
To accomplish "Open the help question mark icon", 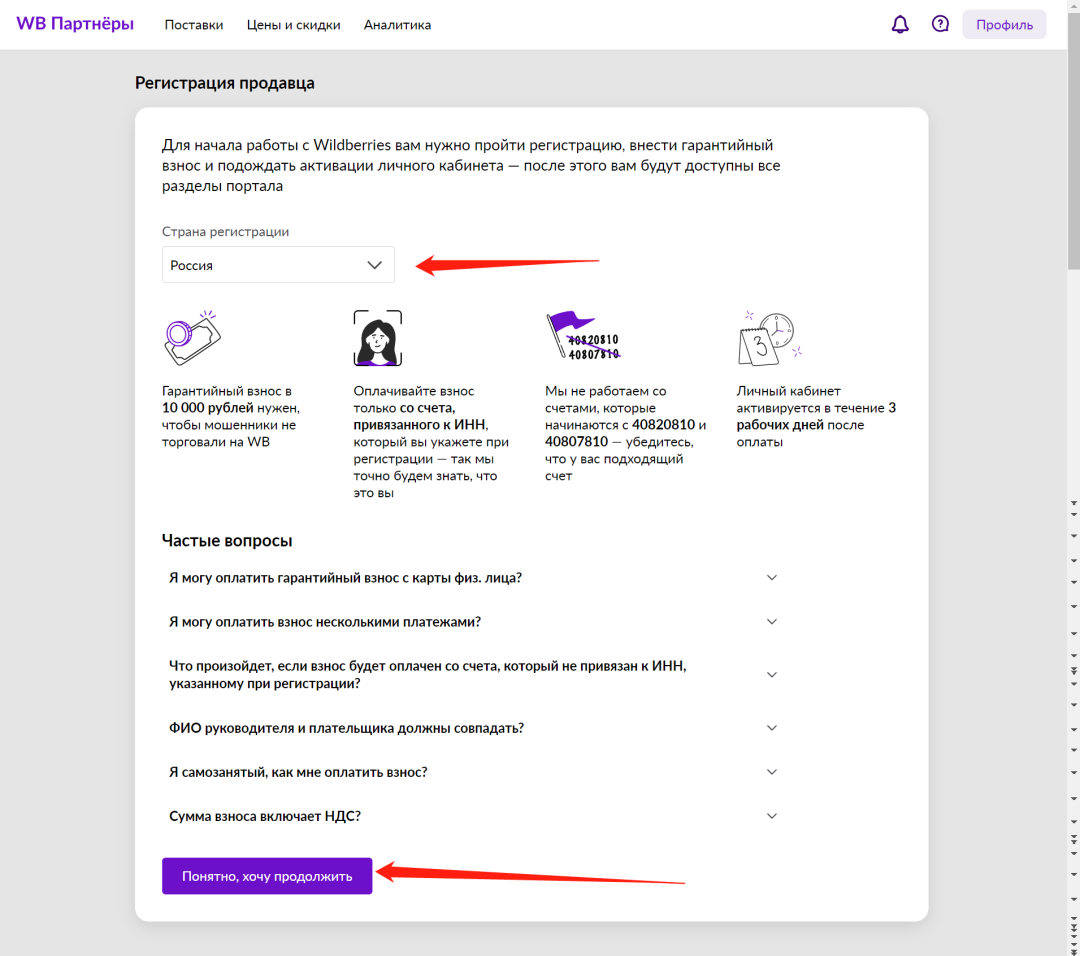I will [x=940, y=25].
